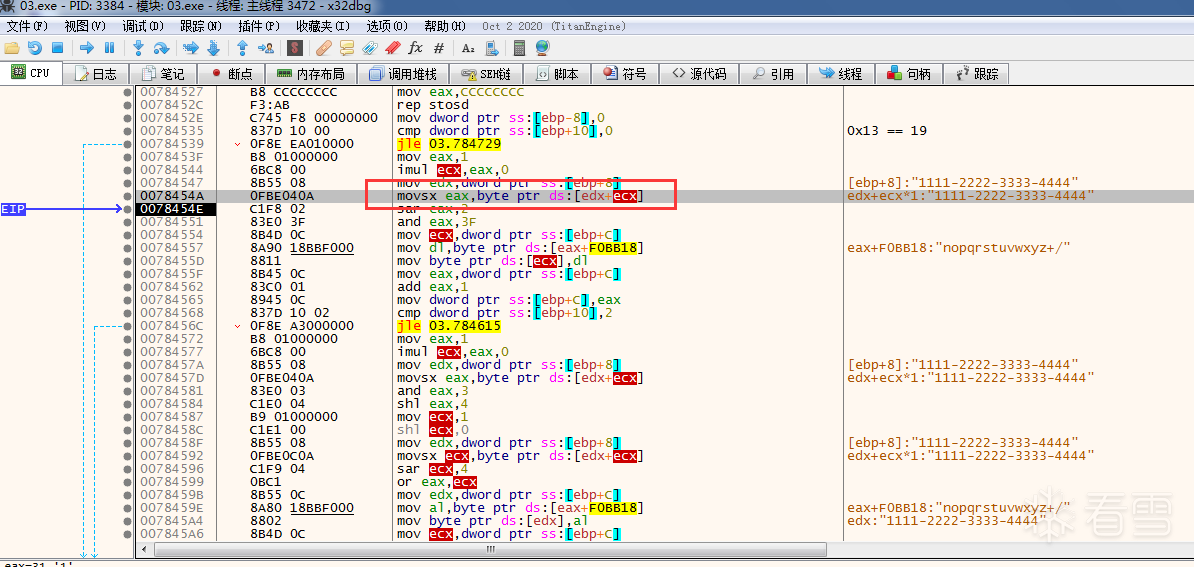Run to user code icon
Screen dimensions: 1194x567
(266, 48)
